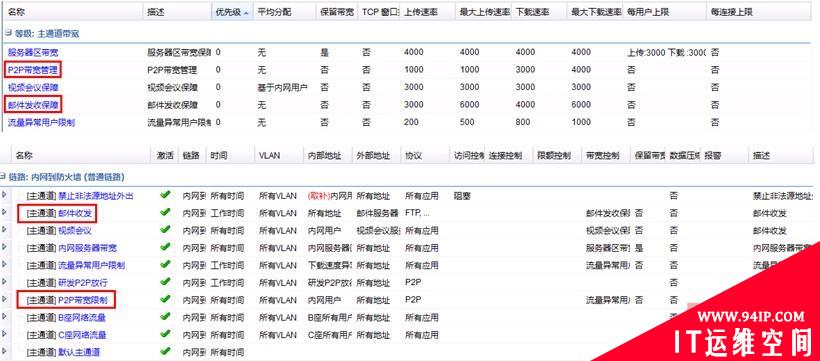Viewport: 820px width, 361px height.
Task: Select the 阻塞 access-control cell
Action: 463,196
